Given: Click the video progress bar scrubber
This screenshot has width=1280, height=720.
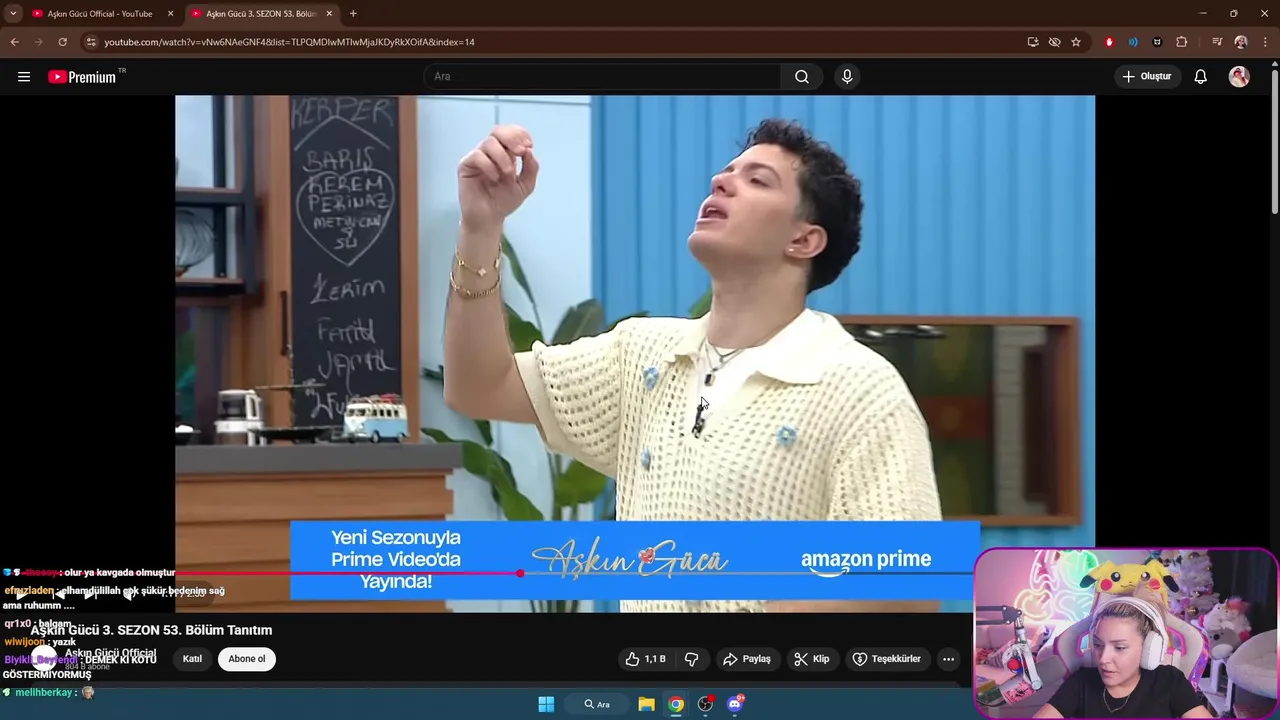Looking at the screenshot, I should click(x=520, y=573).
